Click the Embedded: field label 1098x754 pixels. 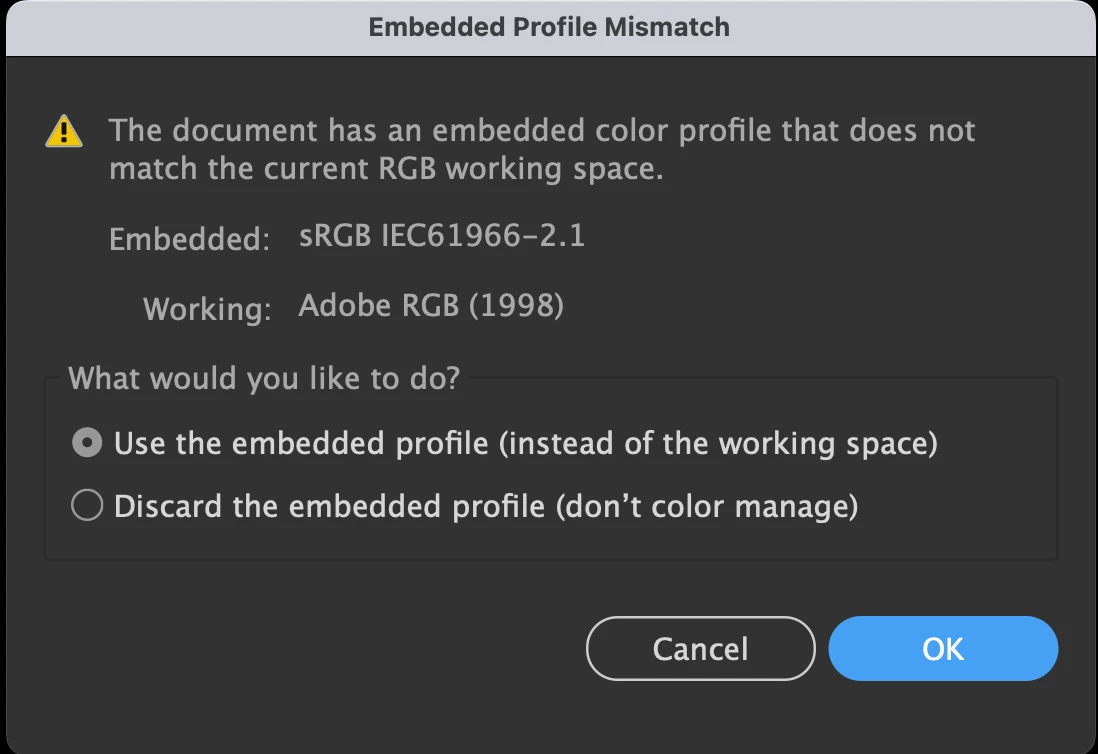189,239
